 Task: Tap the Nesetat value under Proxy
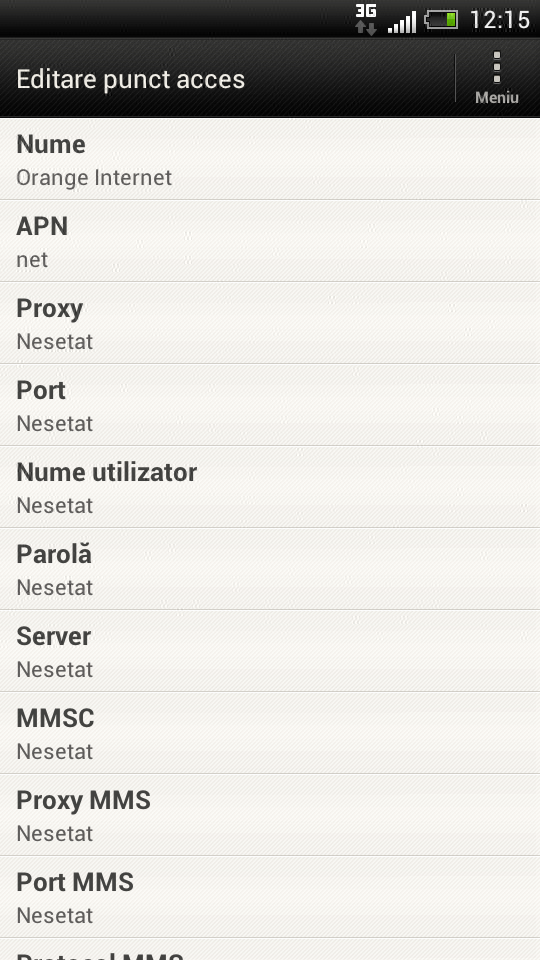pyautogui.click(x=54, y=342)
